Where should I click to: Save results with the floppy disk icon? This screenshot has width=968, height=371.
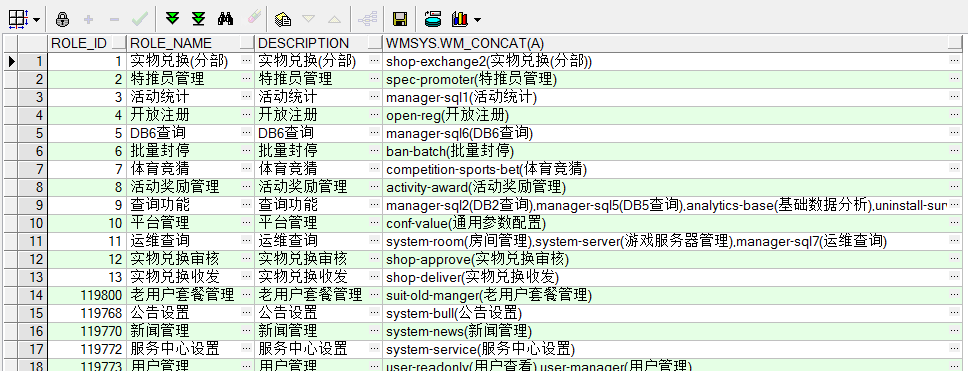coord(400,20)
